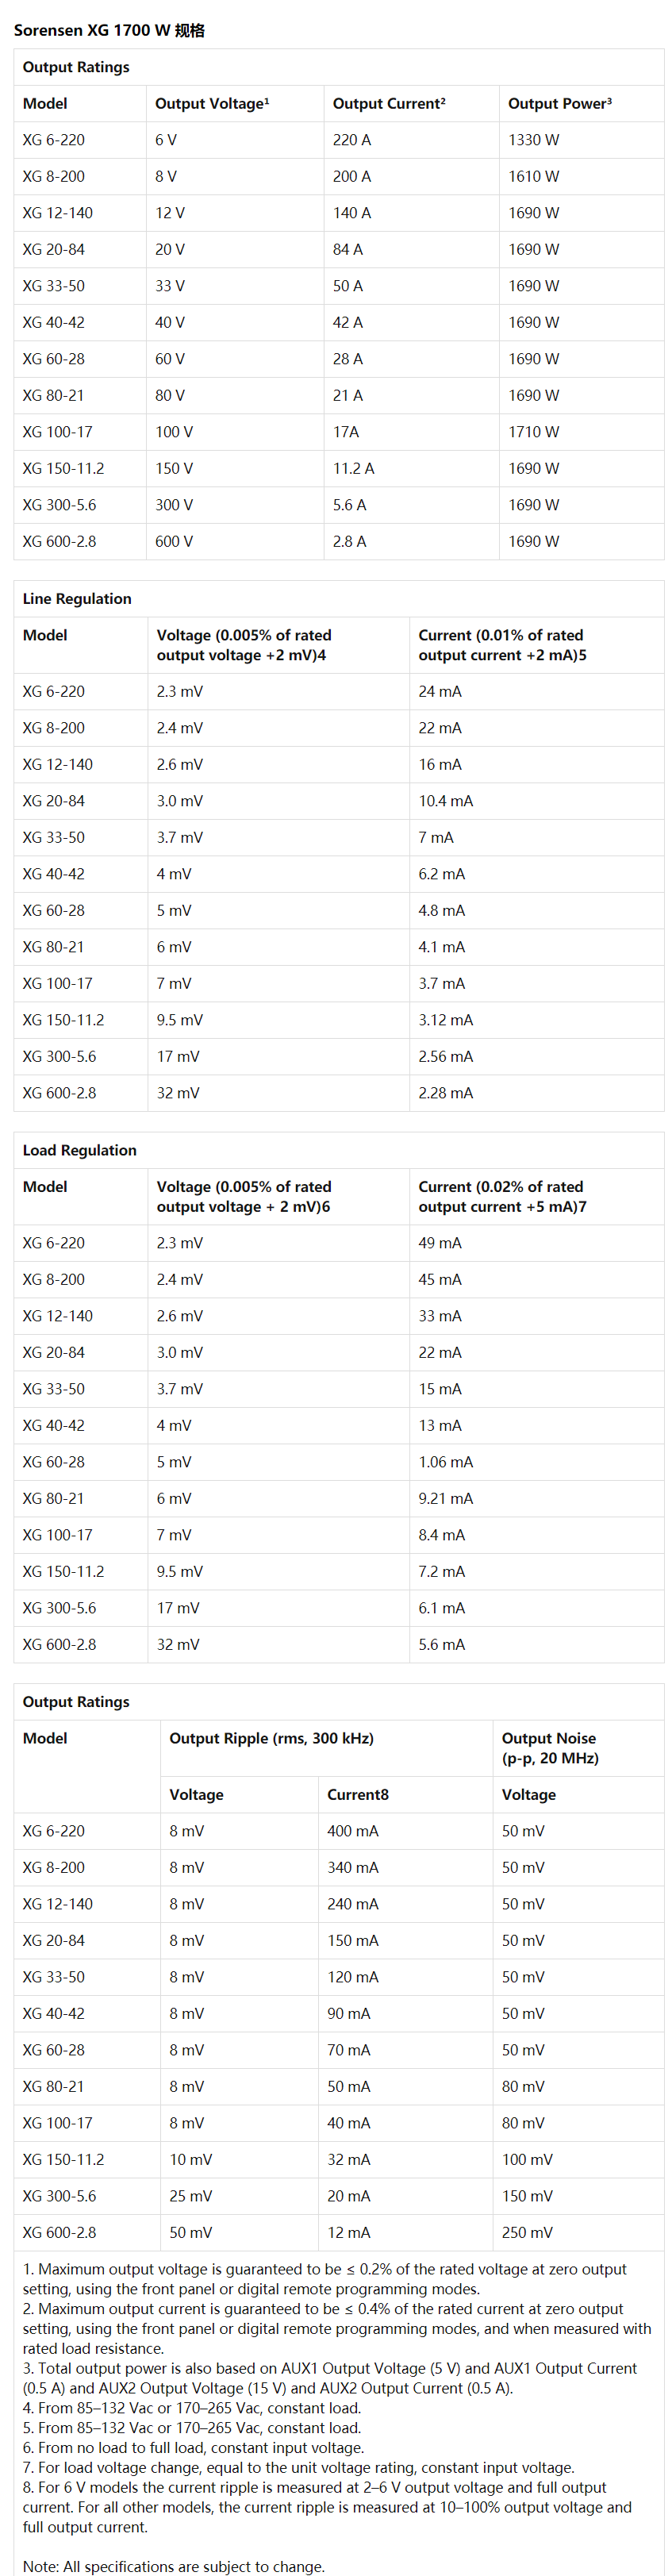Select the 10.4 mA line regulation cell
The image size is (672, 2576).
tap(446, 801)
